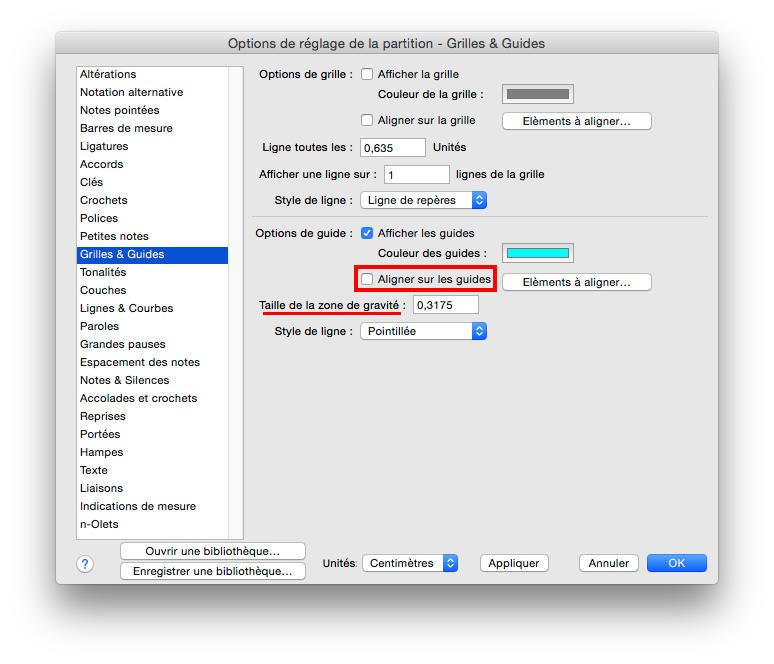Open grid Style de ligne dropdown

[x=423, y=200]
